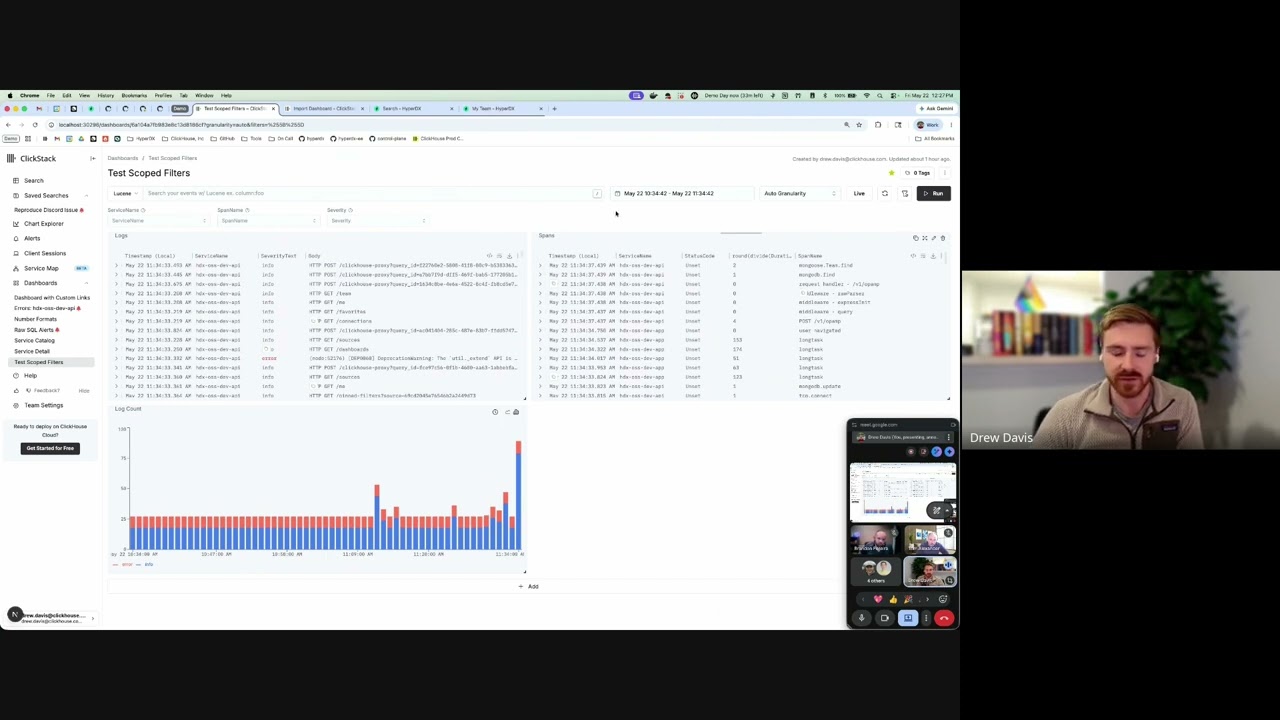1280x720 pixels.
Task: Open Help in the sidebar
Action: pos(30,376)
